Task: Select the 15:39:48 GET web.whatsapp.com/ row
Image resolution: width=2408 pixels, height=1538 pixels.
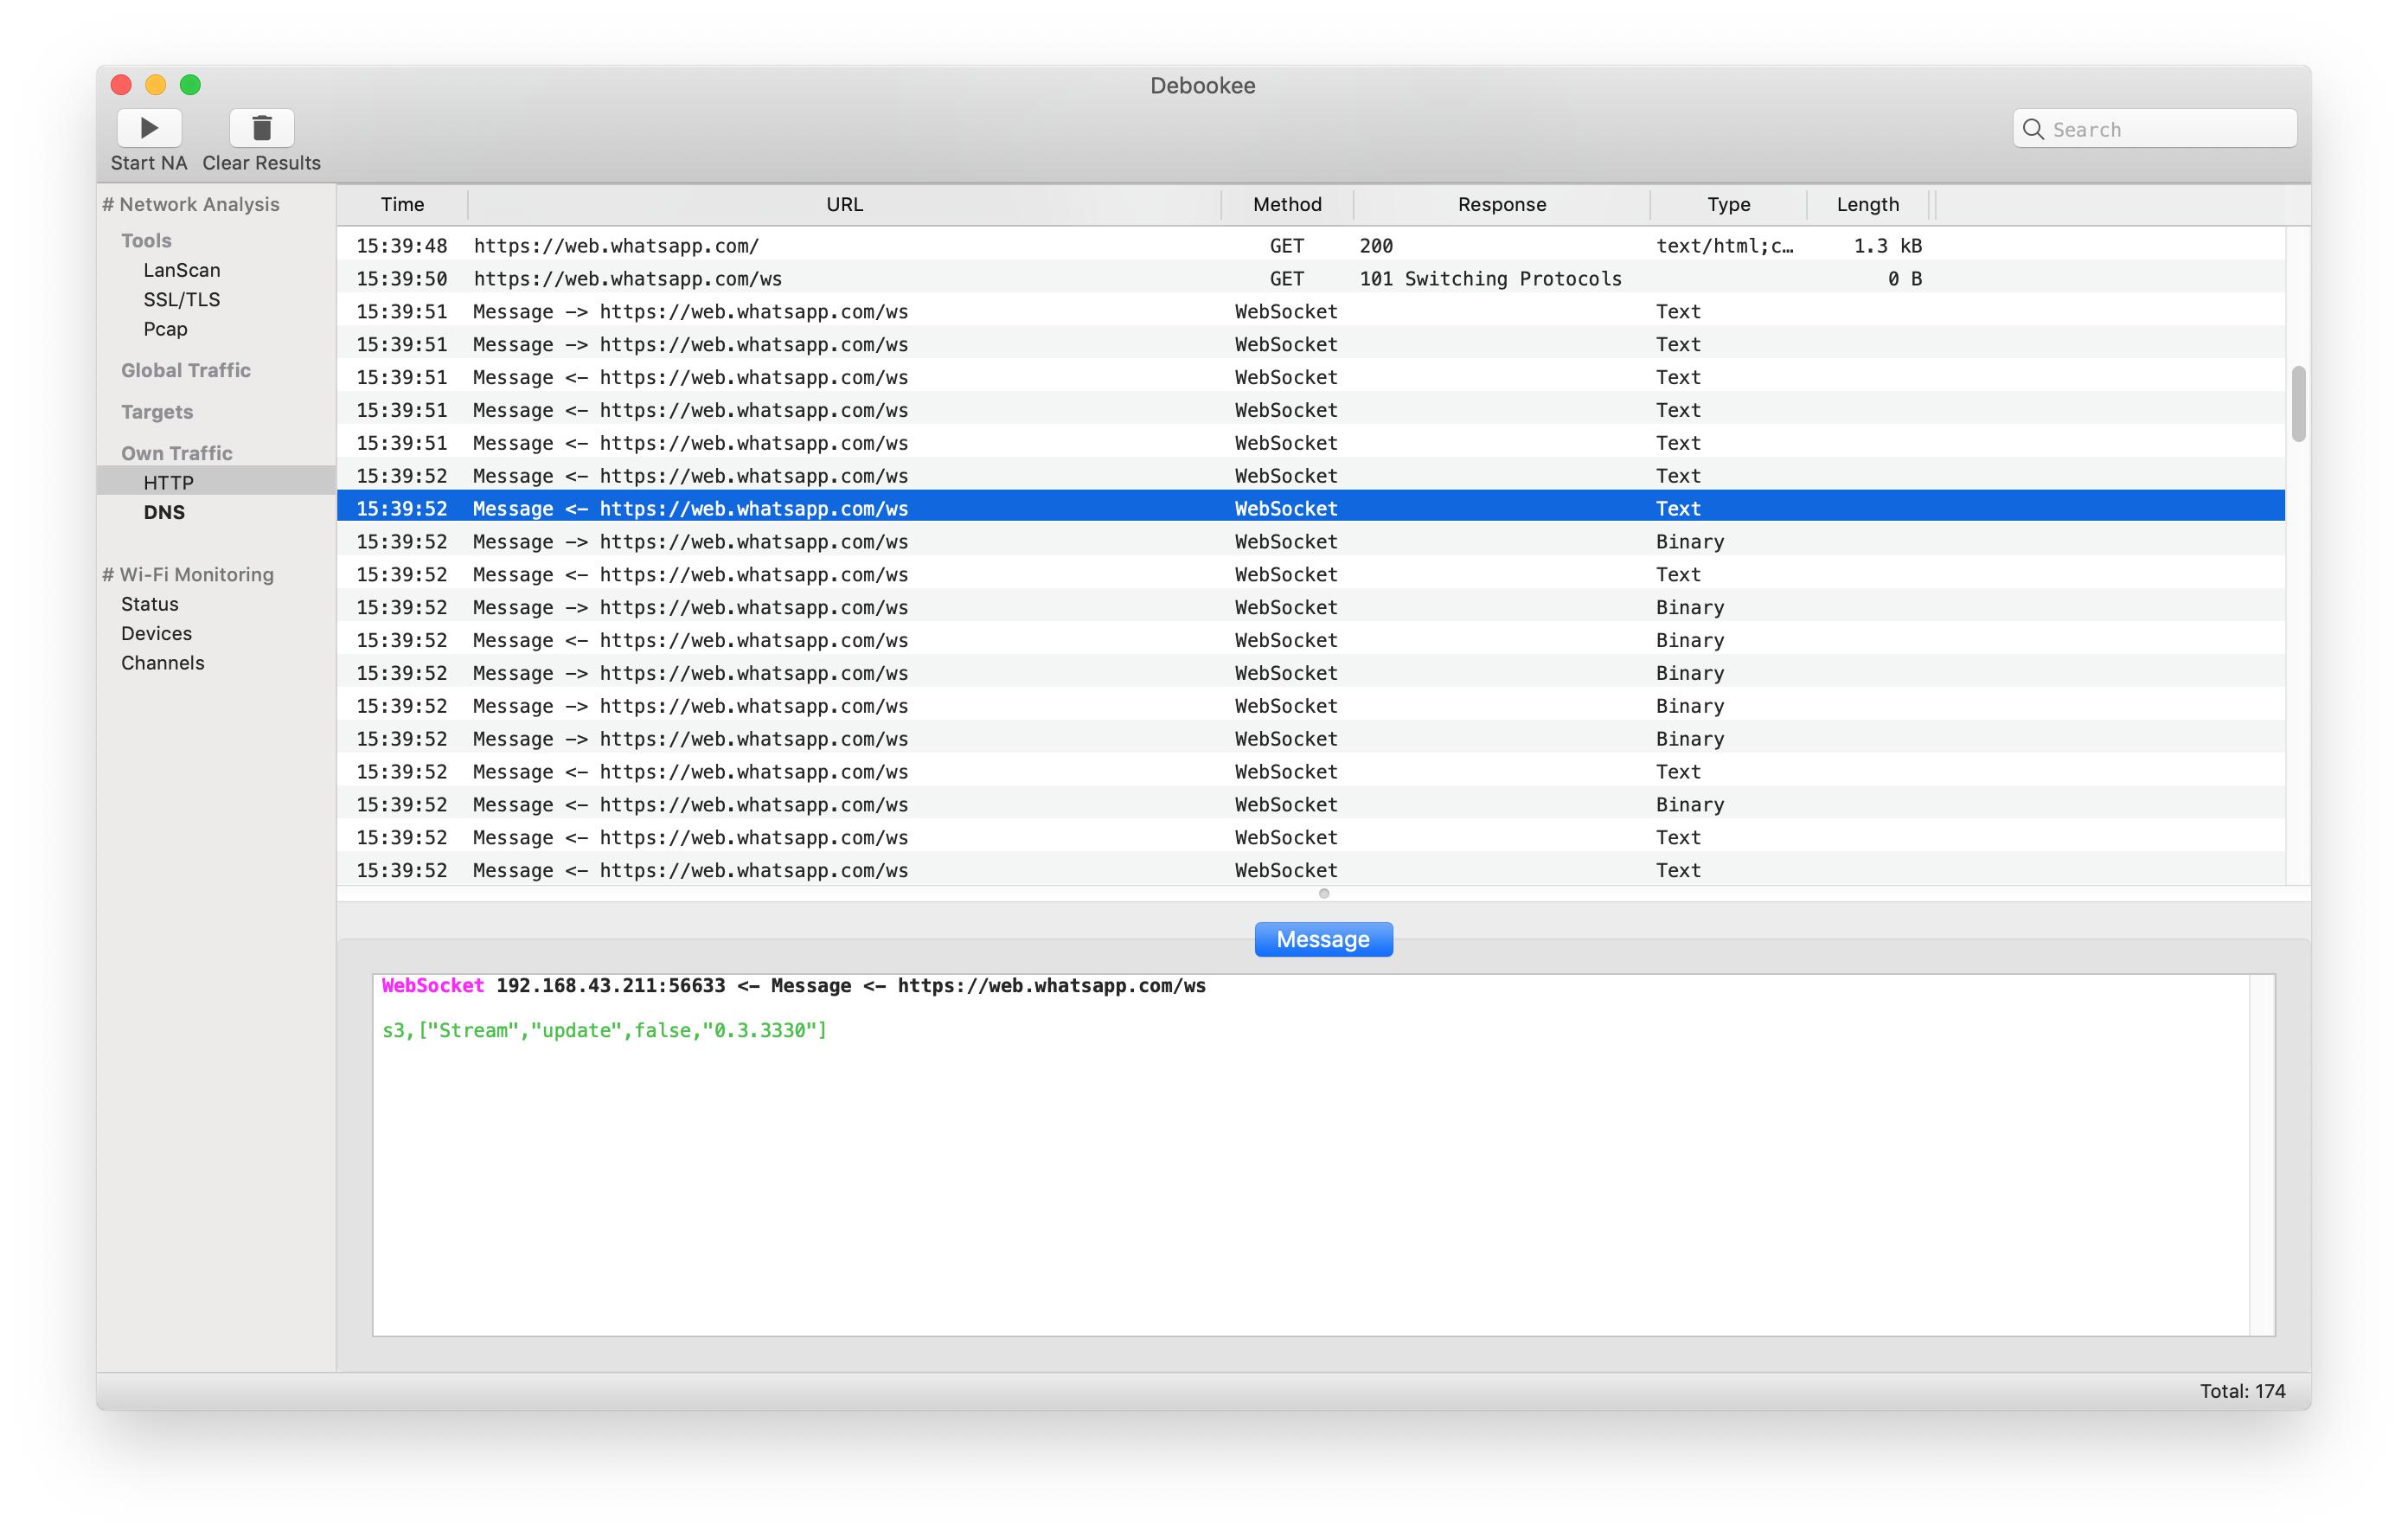Action: 1311,245
